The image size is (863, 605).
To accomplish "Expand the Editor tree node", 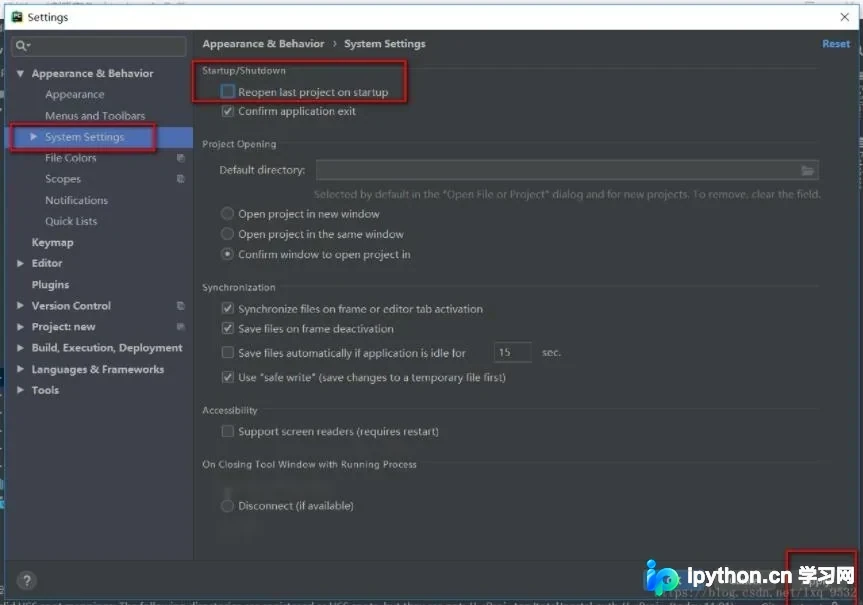I will tap(20, 263).
